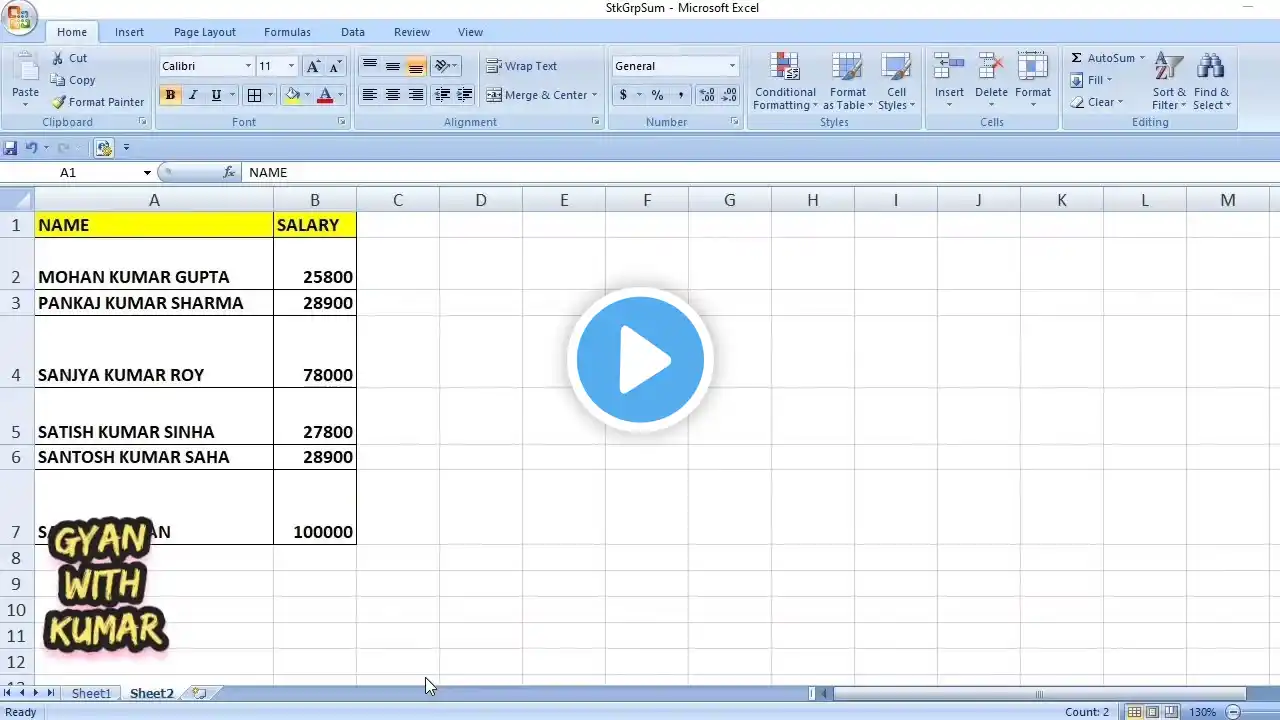
Task: Open the Calibri font name dropdown
Action: [248, 66]
